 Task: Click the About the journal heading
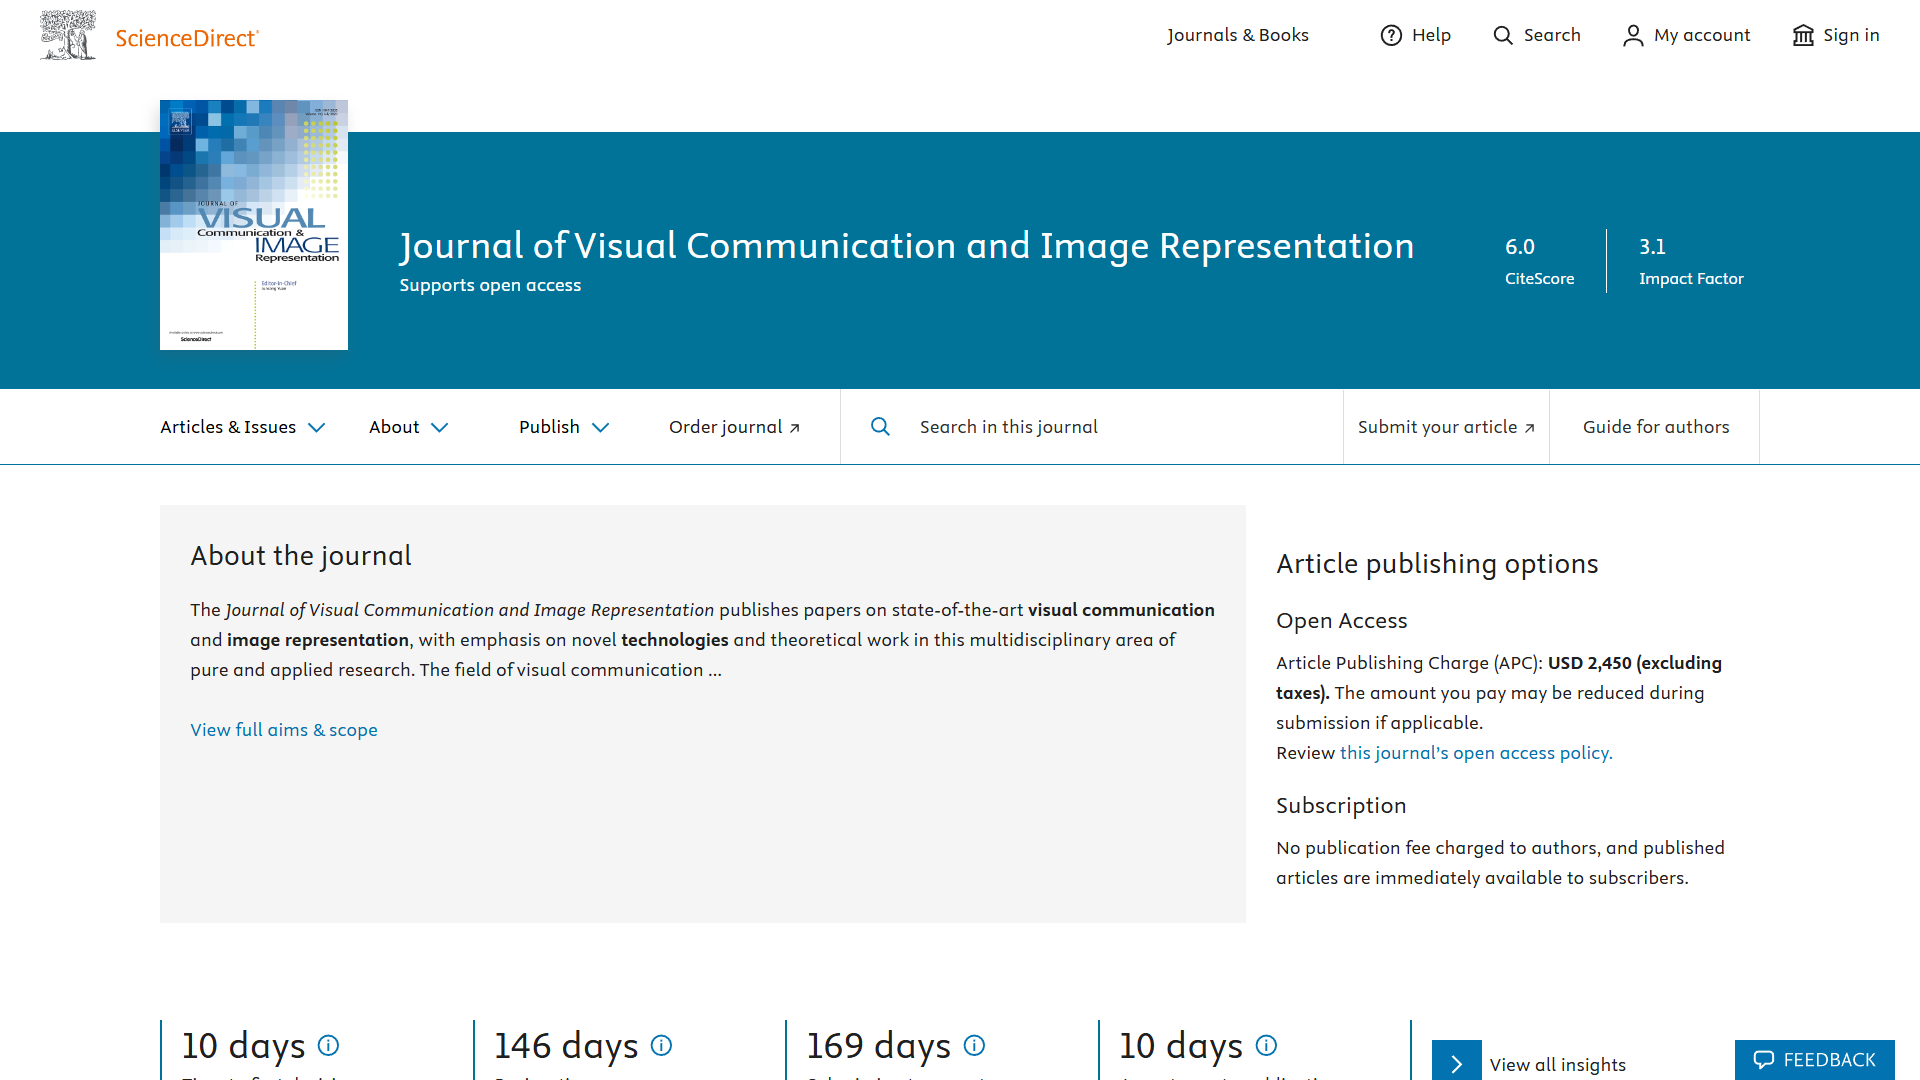pyautogui.click(x=301, y=556)
